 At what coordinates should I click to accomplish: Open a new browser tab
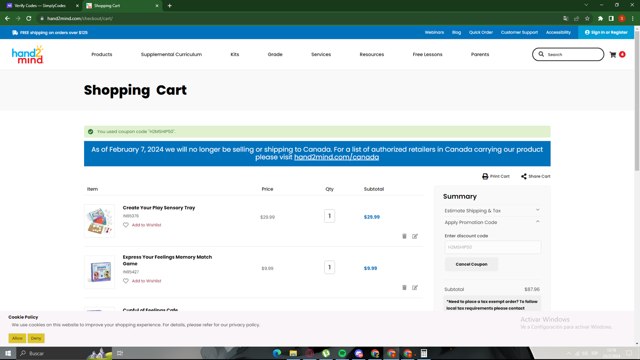(x=169, y=6)
